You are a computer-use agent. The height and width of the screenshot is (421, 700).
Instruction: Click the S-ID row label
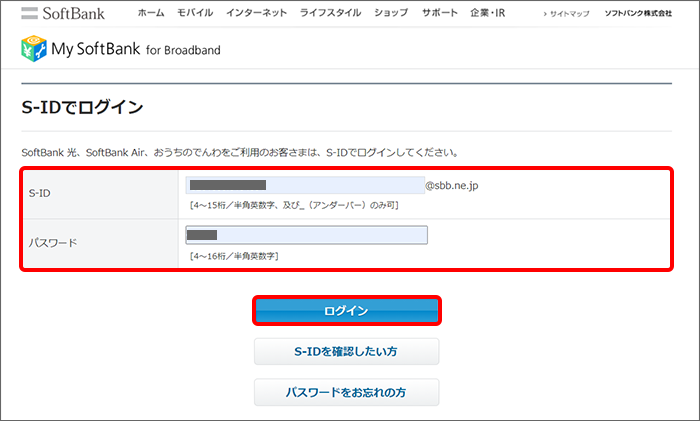pos(40,193)
